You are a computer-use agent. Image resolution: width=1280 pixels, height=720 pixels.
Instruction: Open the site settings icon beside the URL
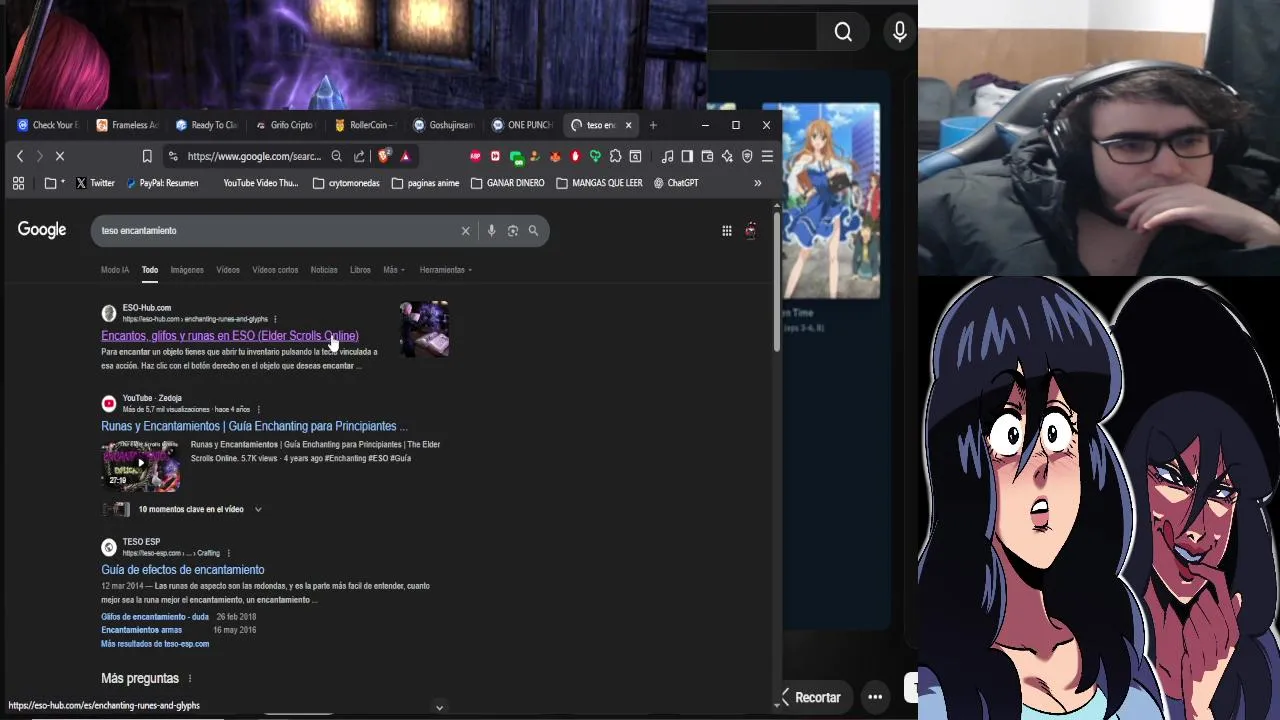coord(173,156)
